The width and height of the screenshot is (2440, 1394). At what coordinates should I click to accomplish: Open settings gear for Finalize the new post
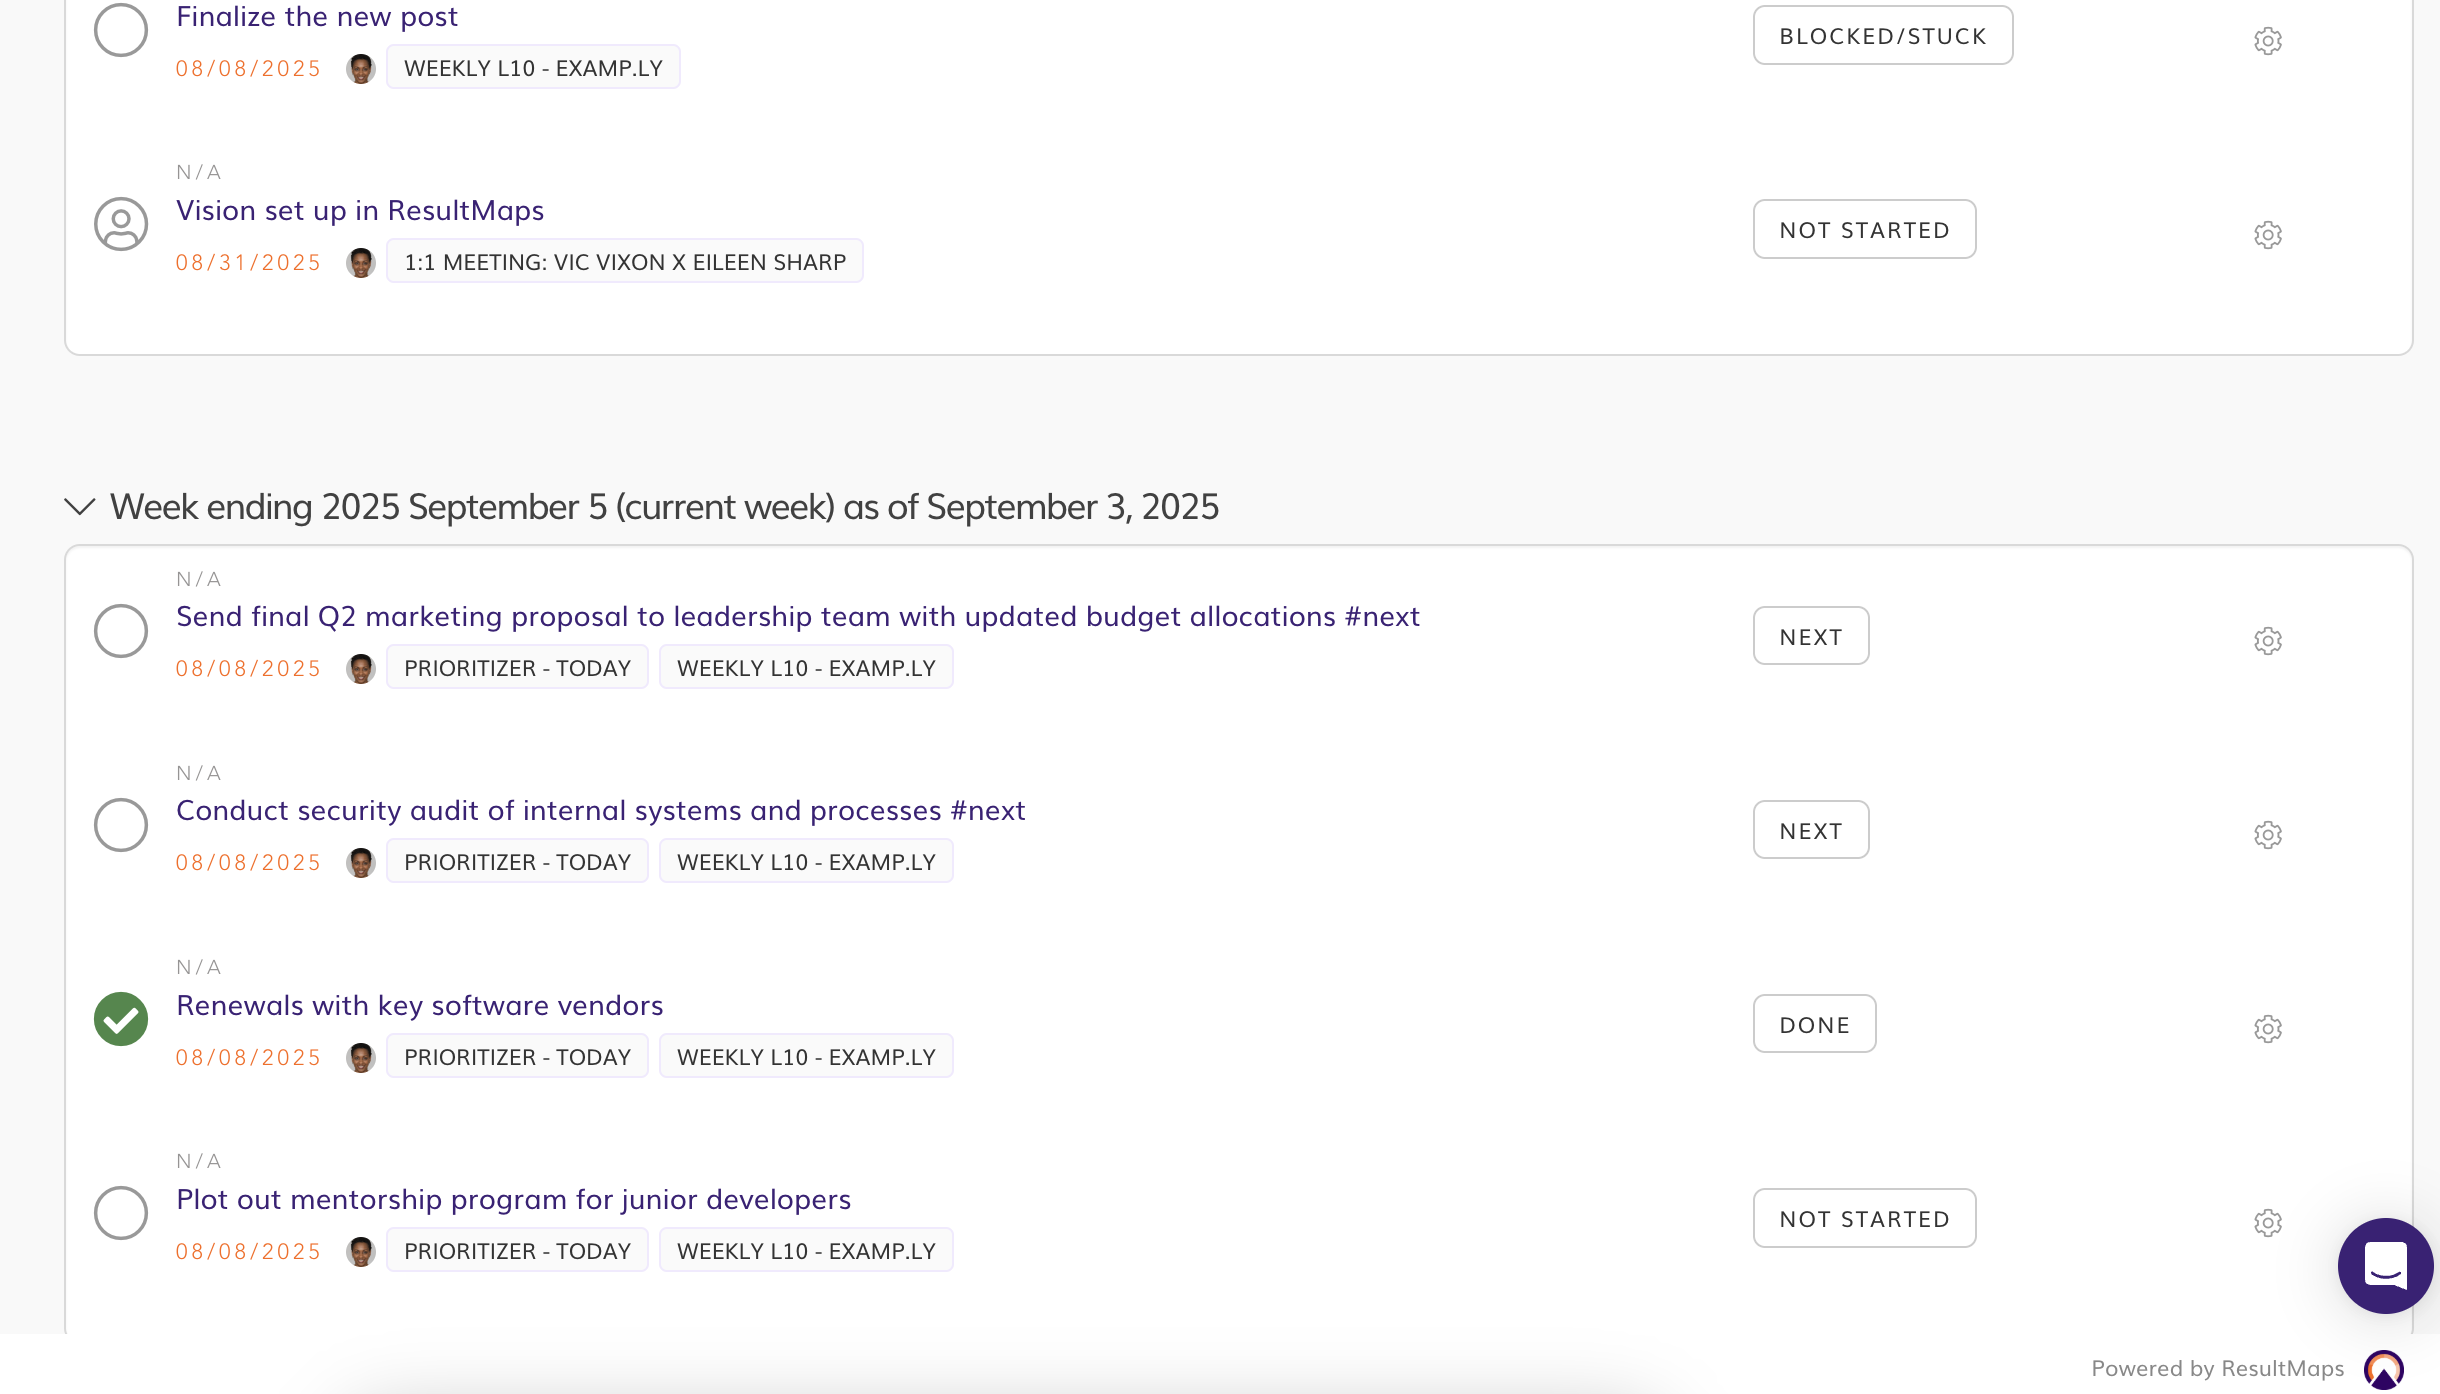click(x=2267, y=41)
